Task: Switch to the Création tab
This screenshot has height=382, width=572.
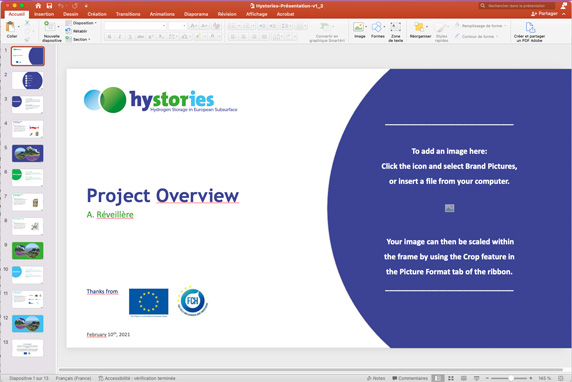Action: coord(97,14)
